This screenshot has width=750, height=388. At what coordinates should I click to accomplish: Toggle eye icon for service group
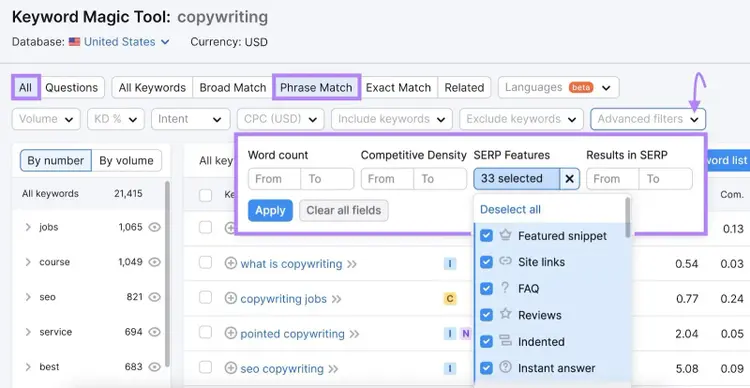(x=154, y=332)
